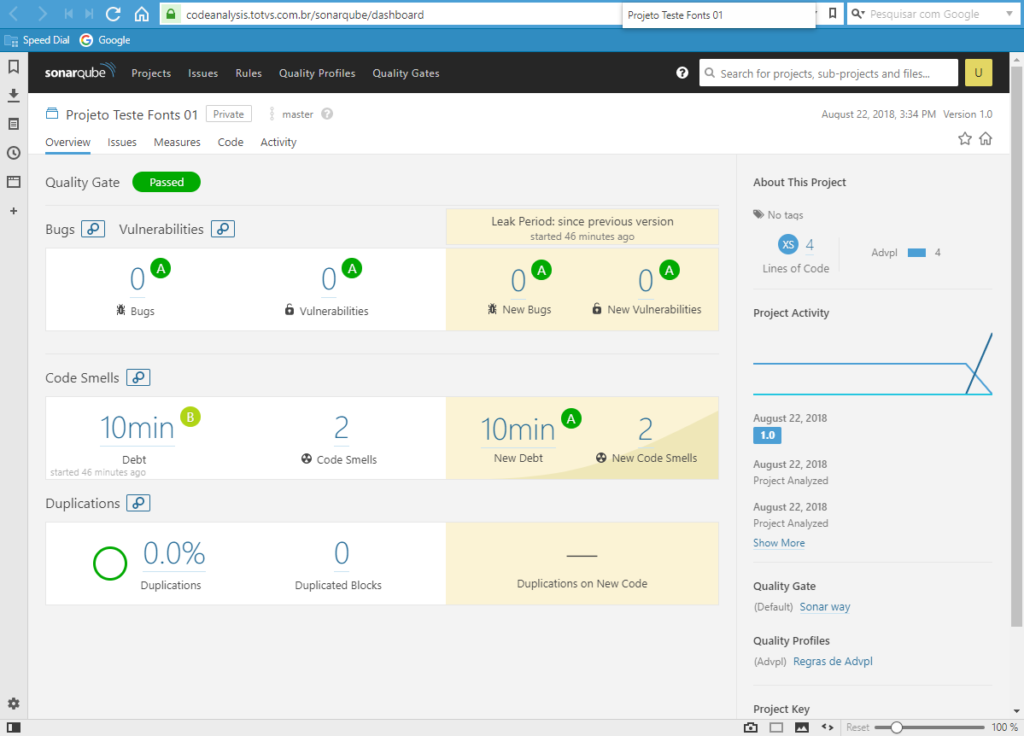
Task: Switch to the Code tab
Action: (x=231, y=142)
